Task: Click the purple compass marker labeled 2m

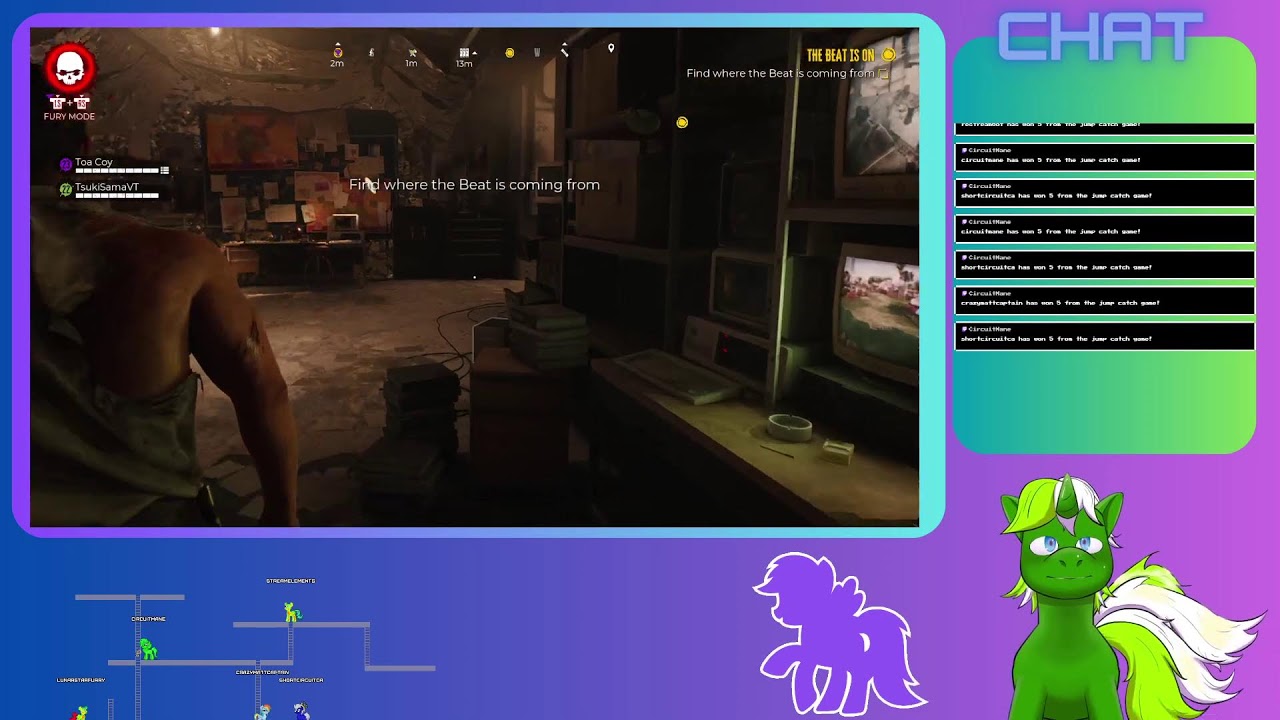Action: coord(337,52)
